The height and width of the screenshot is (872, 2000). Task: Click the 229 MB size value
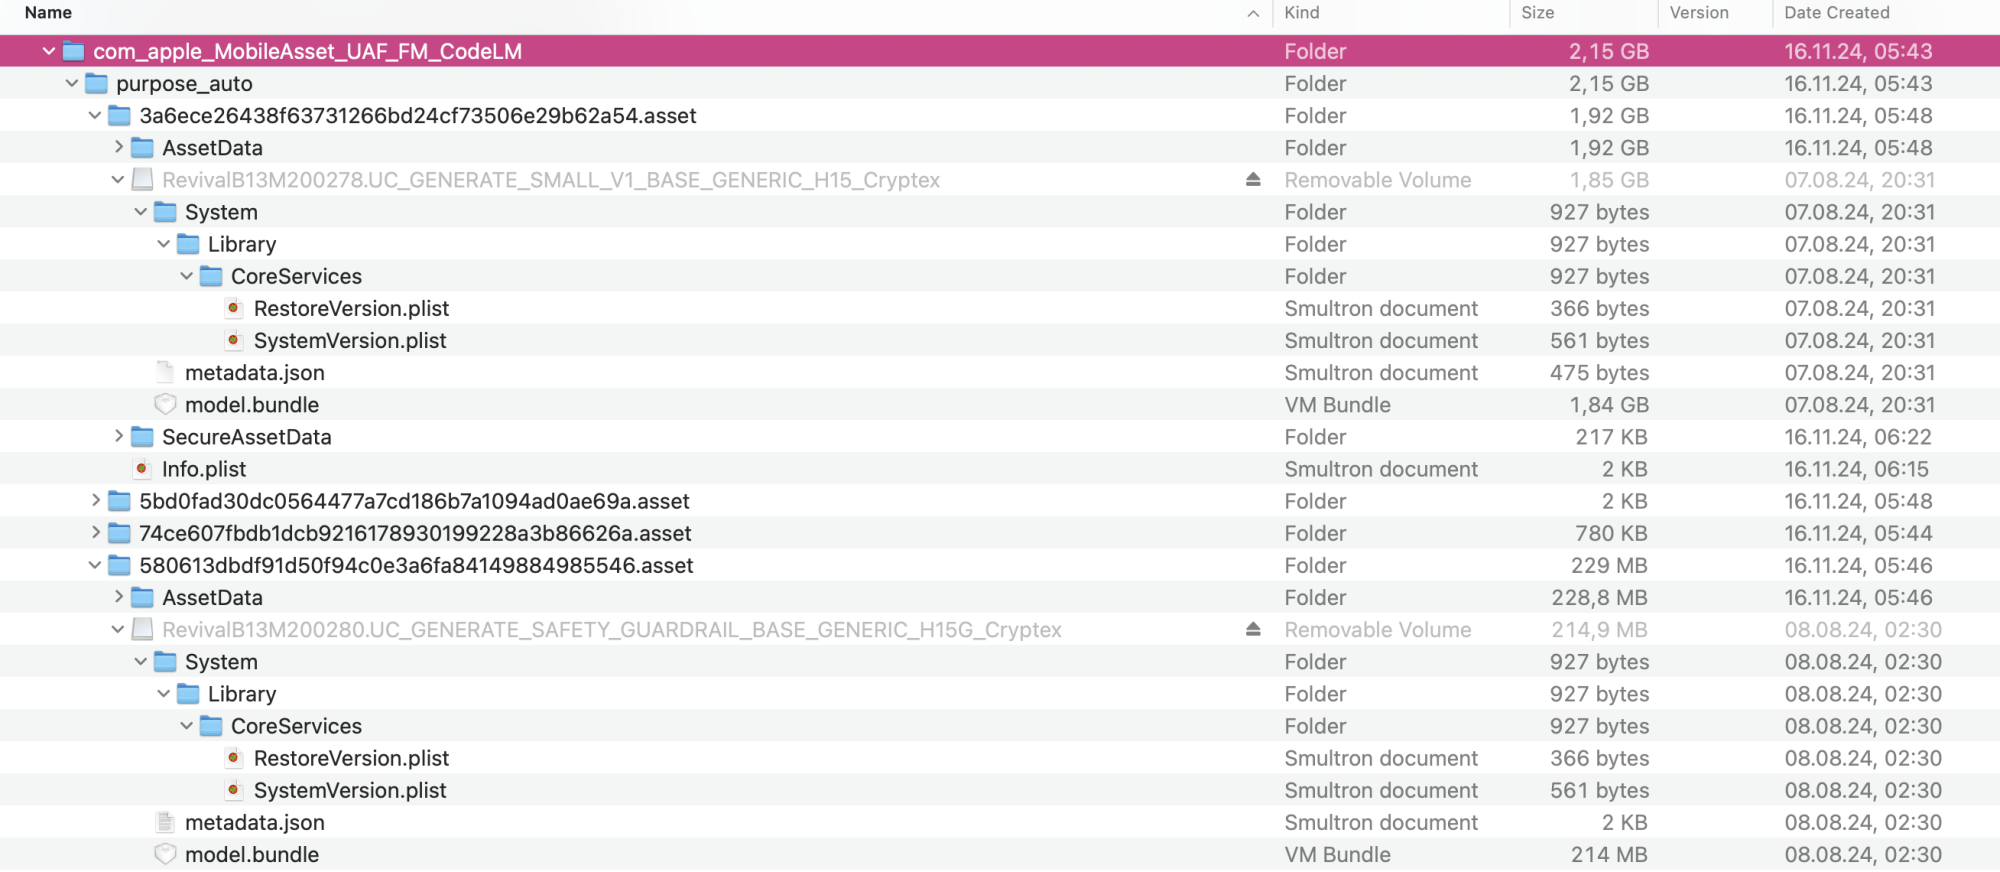pyautogui.click(x=1609, y=565)
